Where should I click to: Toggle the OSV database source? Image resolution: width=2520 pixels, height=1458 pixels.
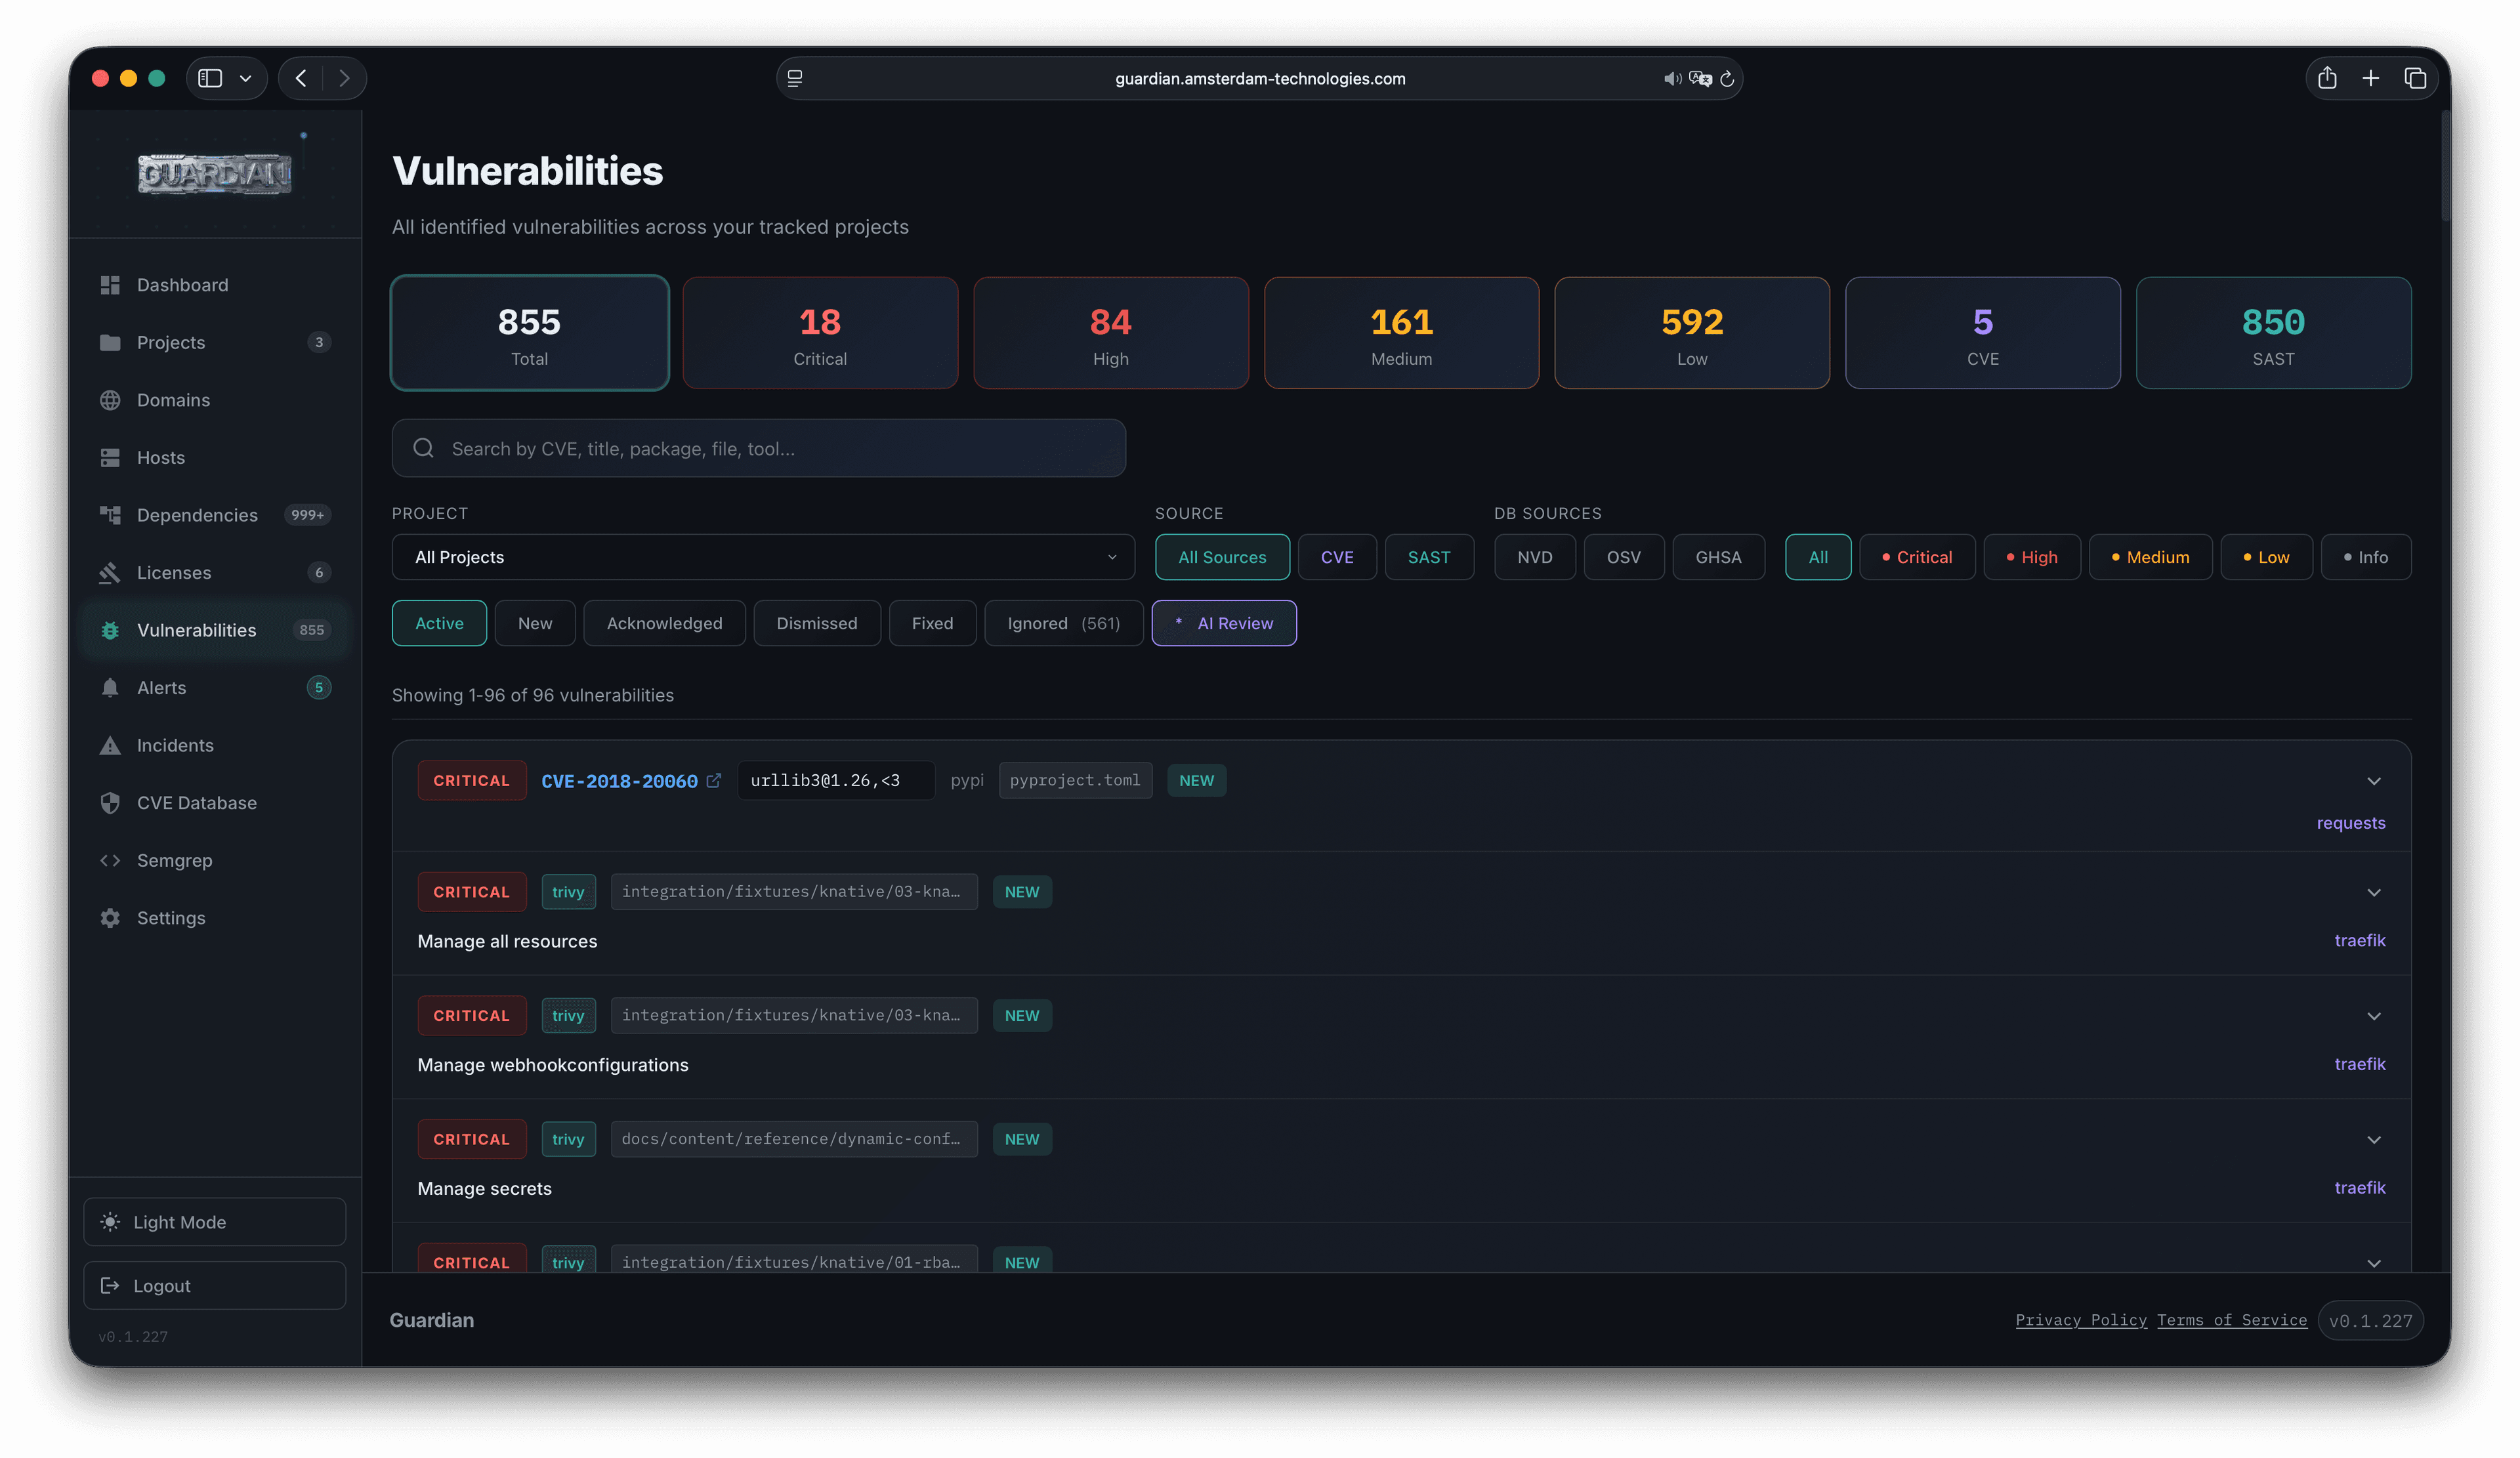pyautogui.click(x=1623, y=557)
